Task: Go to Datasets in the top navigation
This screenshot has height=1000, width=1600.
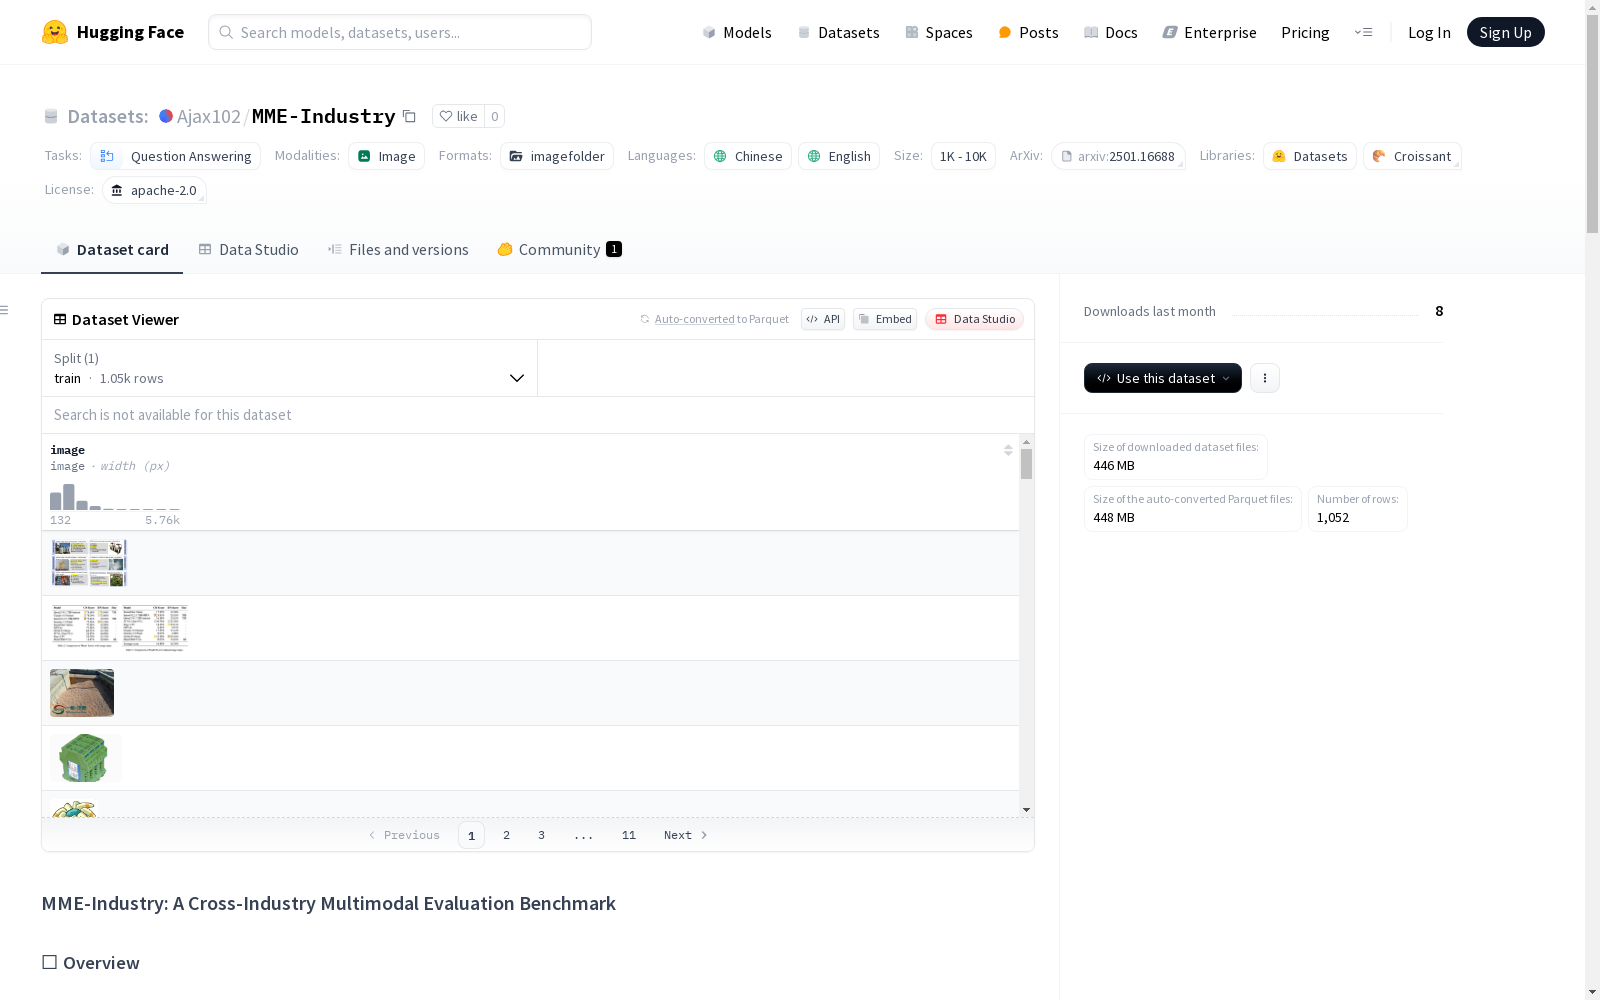Action: click(x=838, y=32)
